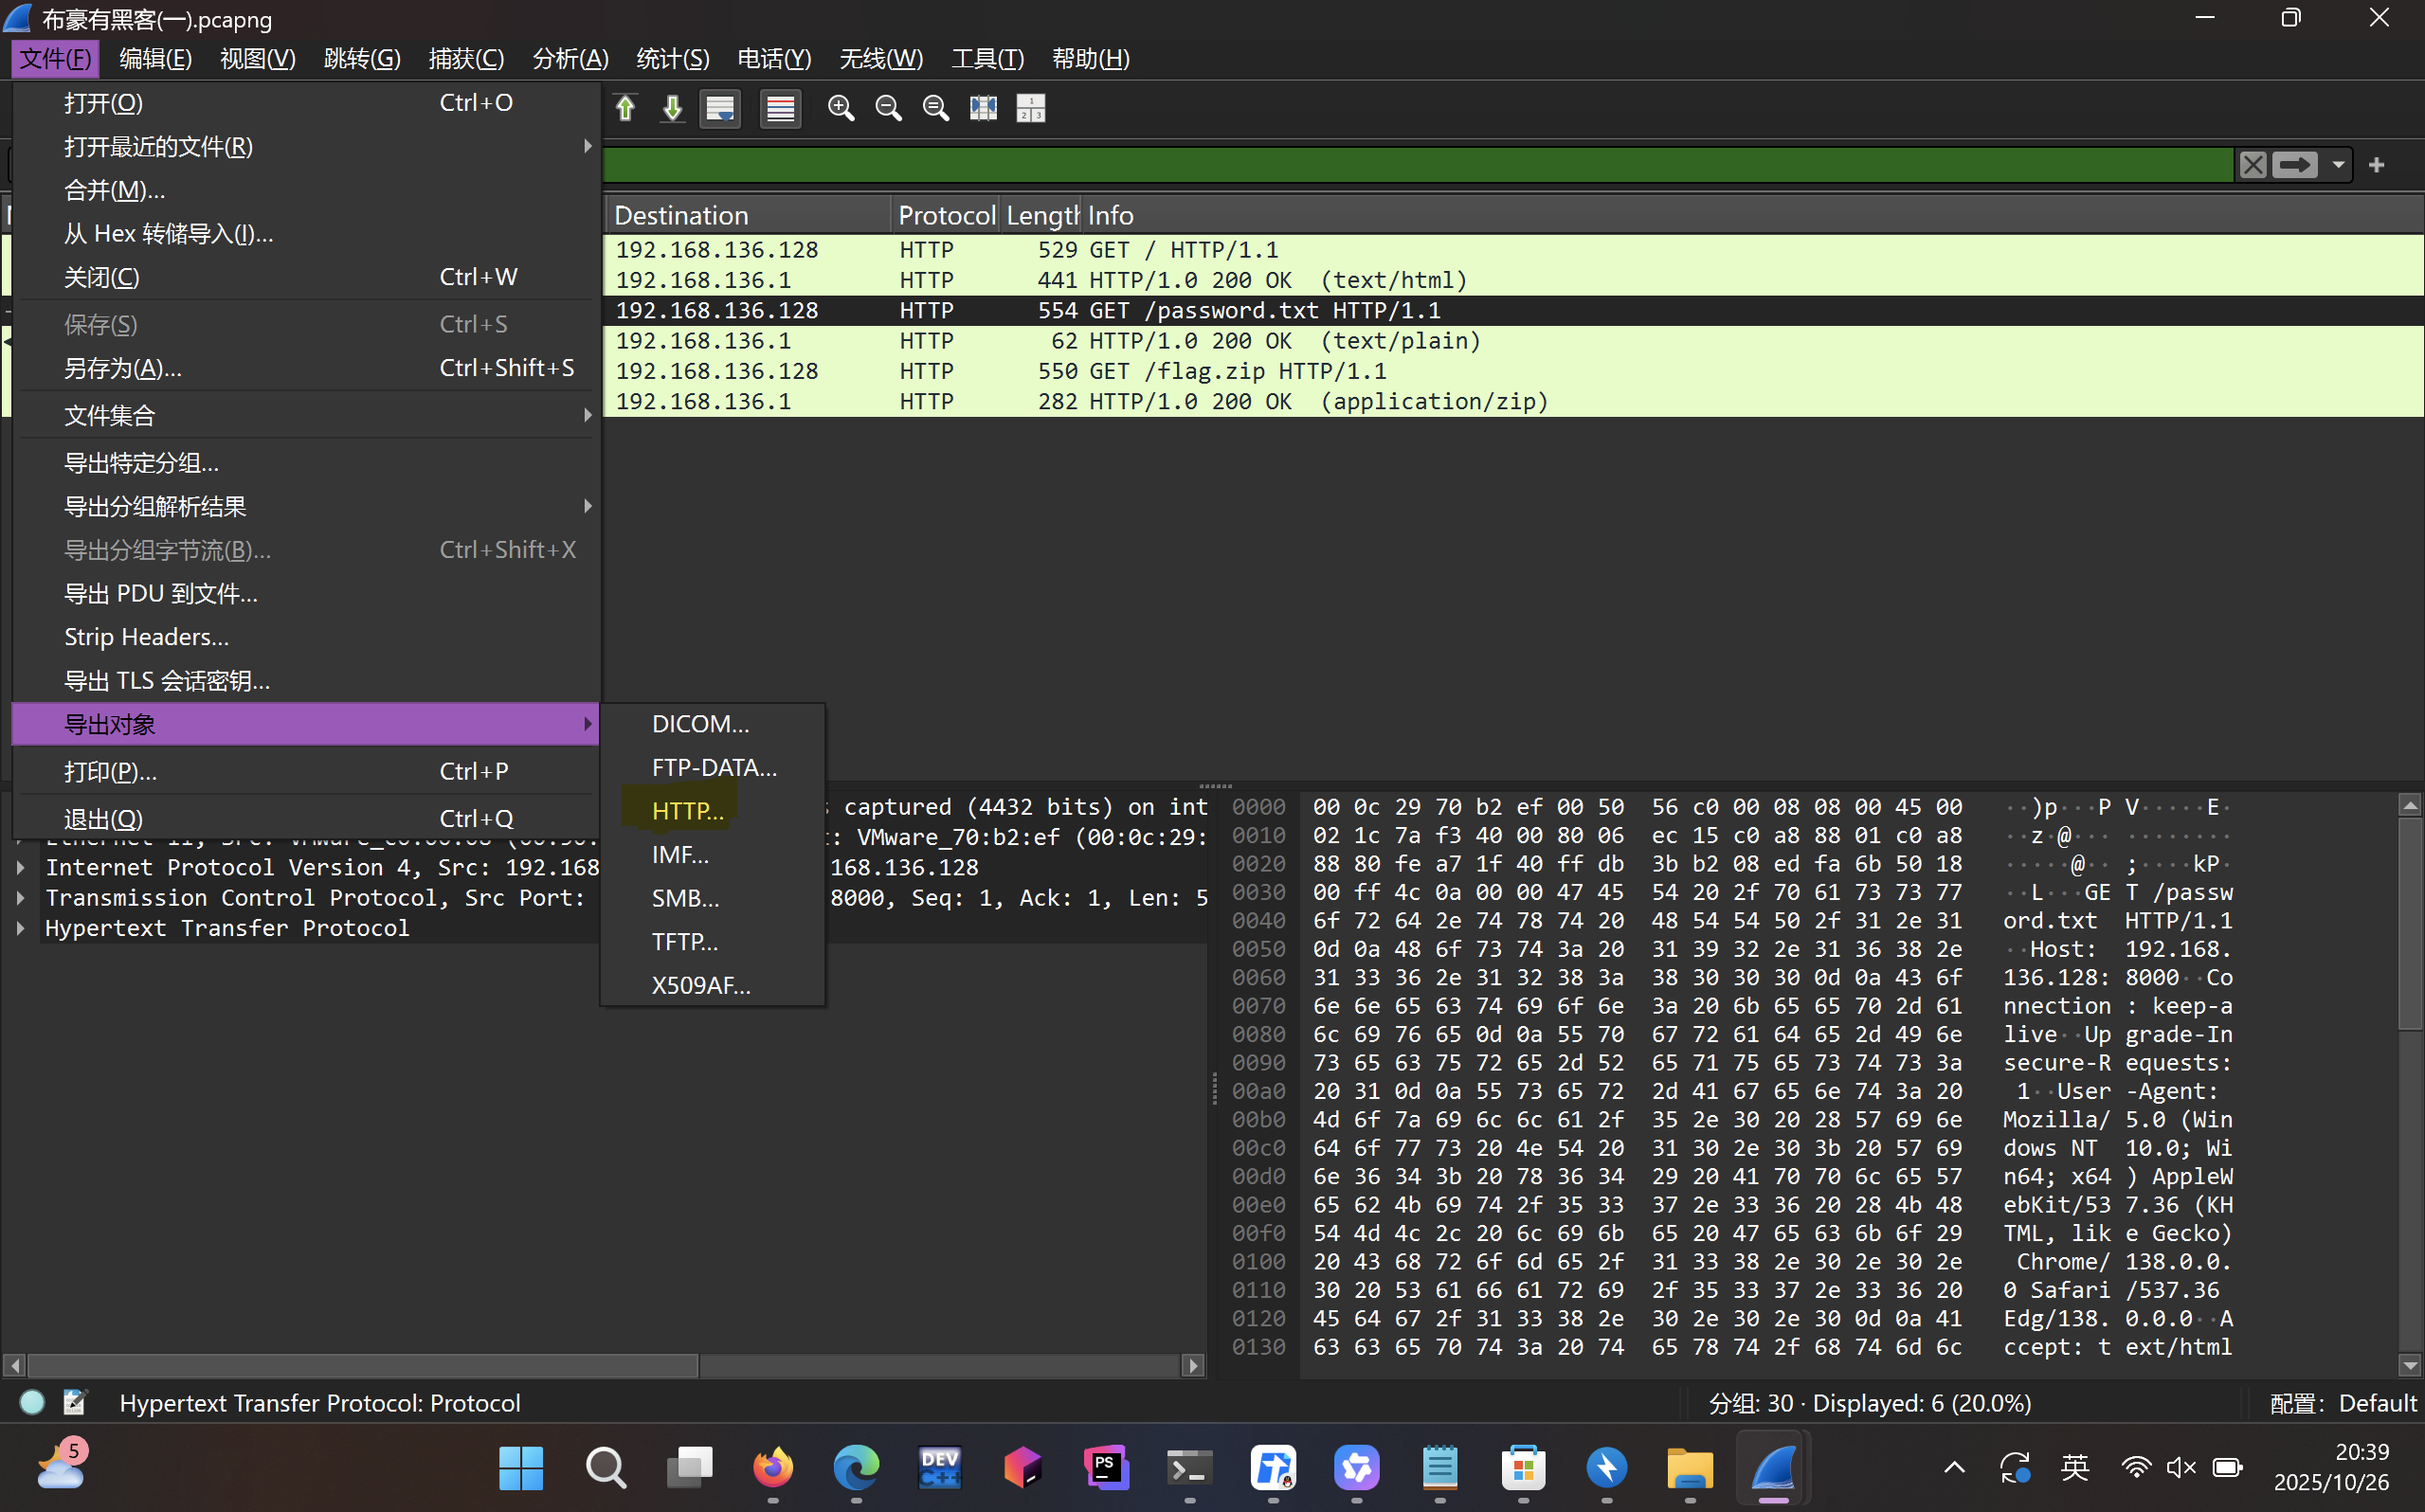Sort packets by the Info column header

pyautogui.click(x=1753, y=215)
